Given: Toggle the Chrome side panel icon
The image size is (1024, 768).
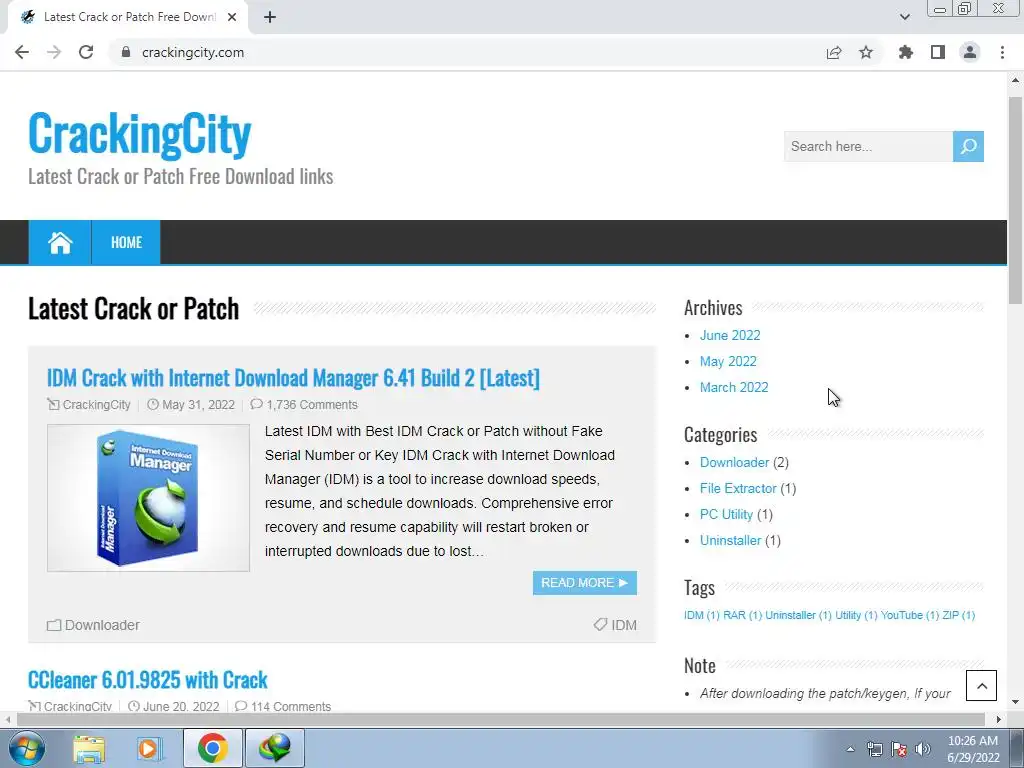Looking at the screenshot, I should coord(938,52).
